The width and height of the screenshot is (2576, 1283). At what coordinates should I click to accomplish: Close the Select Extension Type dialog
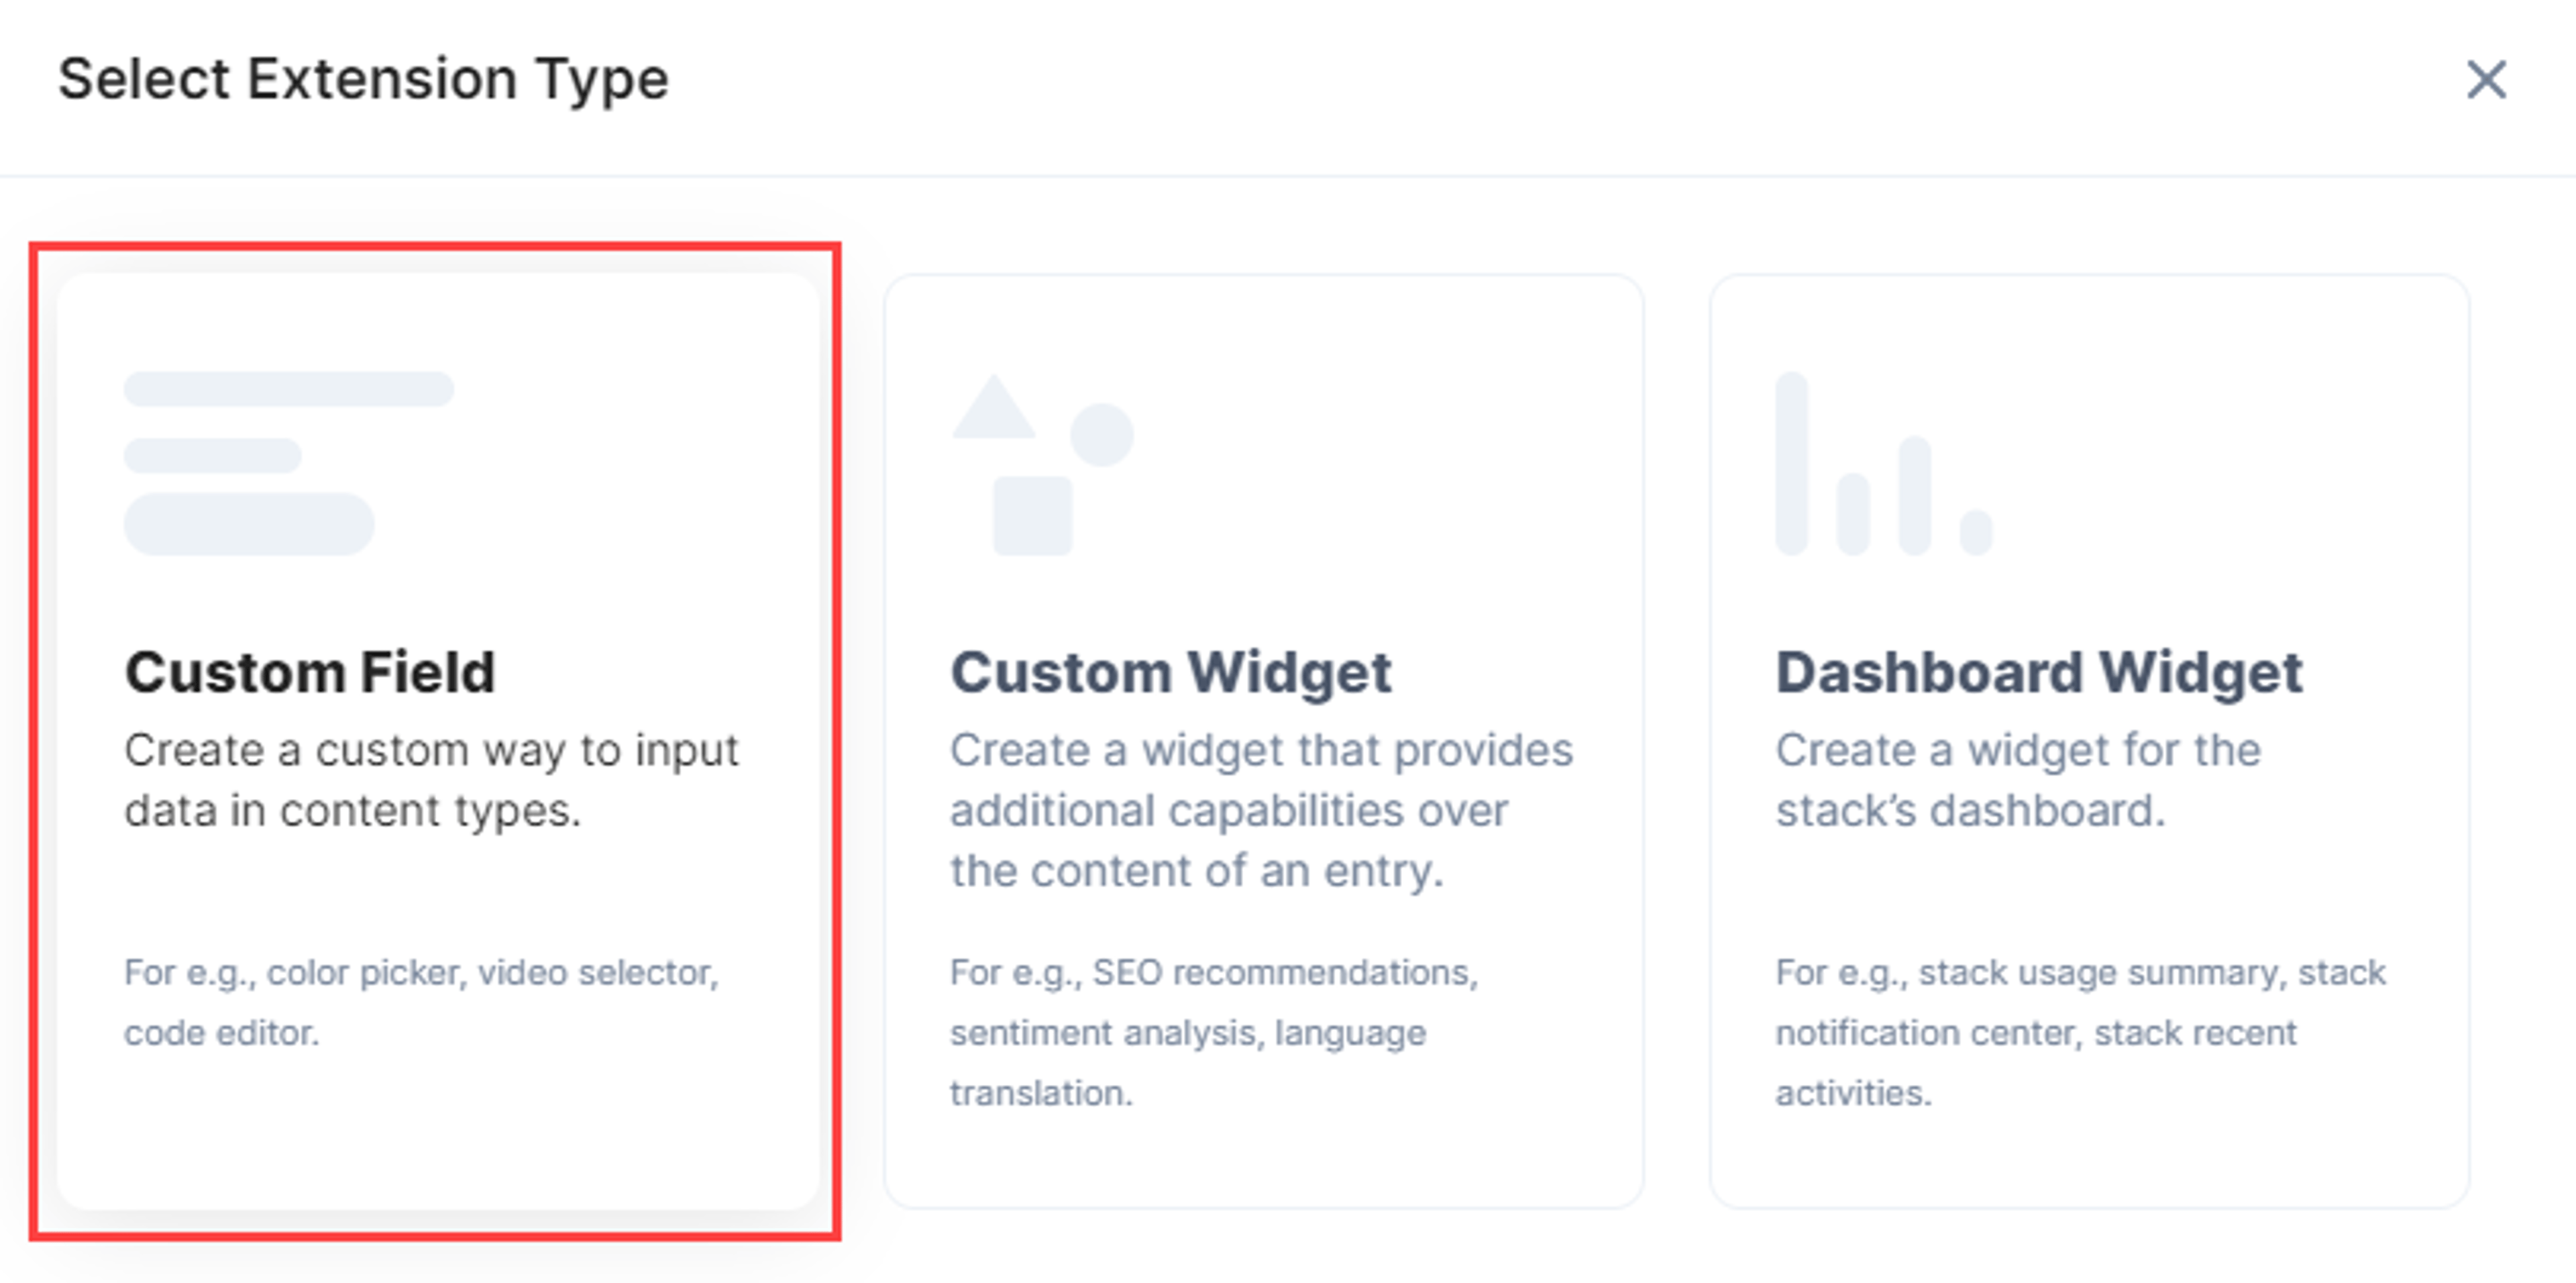[2486, 80]
